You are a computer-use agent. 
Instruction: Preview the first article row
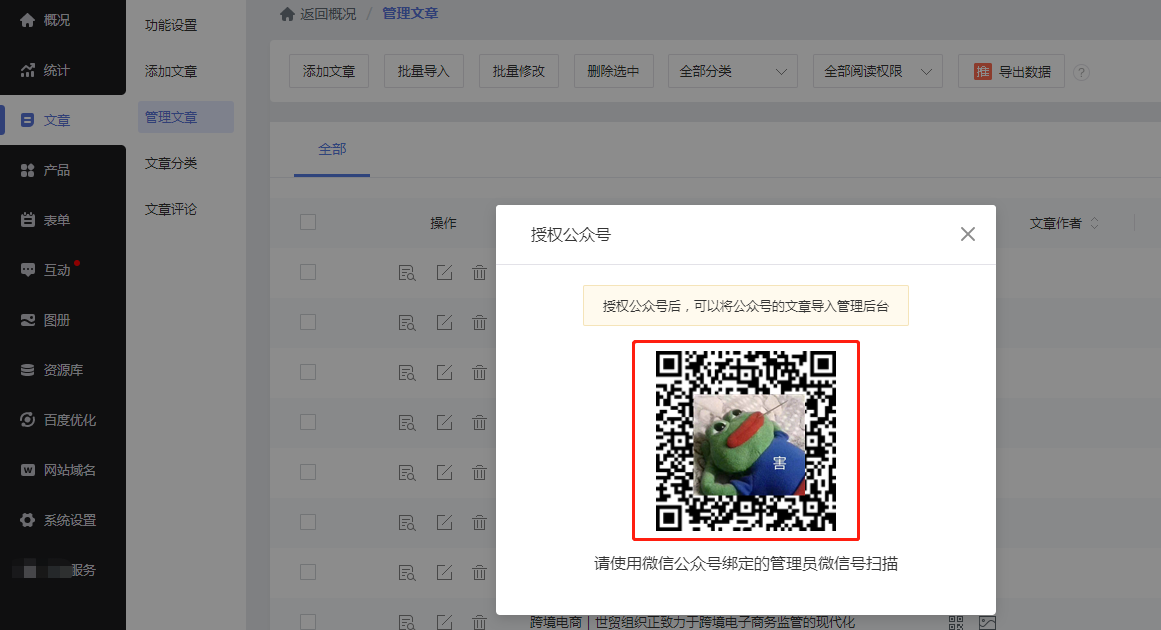pos(406,272)
